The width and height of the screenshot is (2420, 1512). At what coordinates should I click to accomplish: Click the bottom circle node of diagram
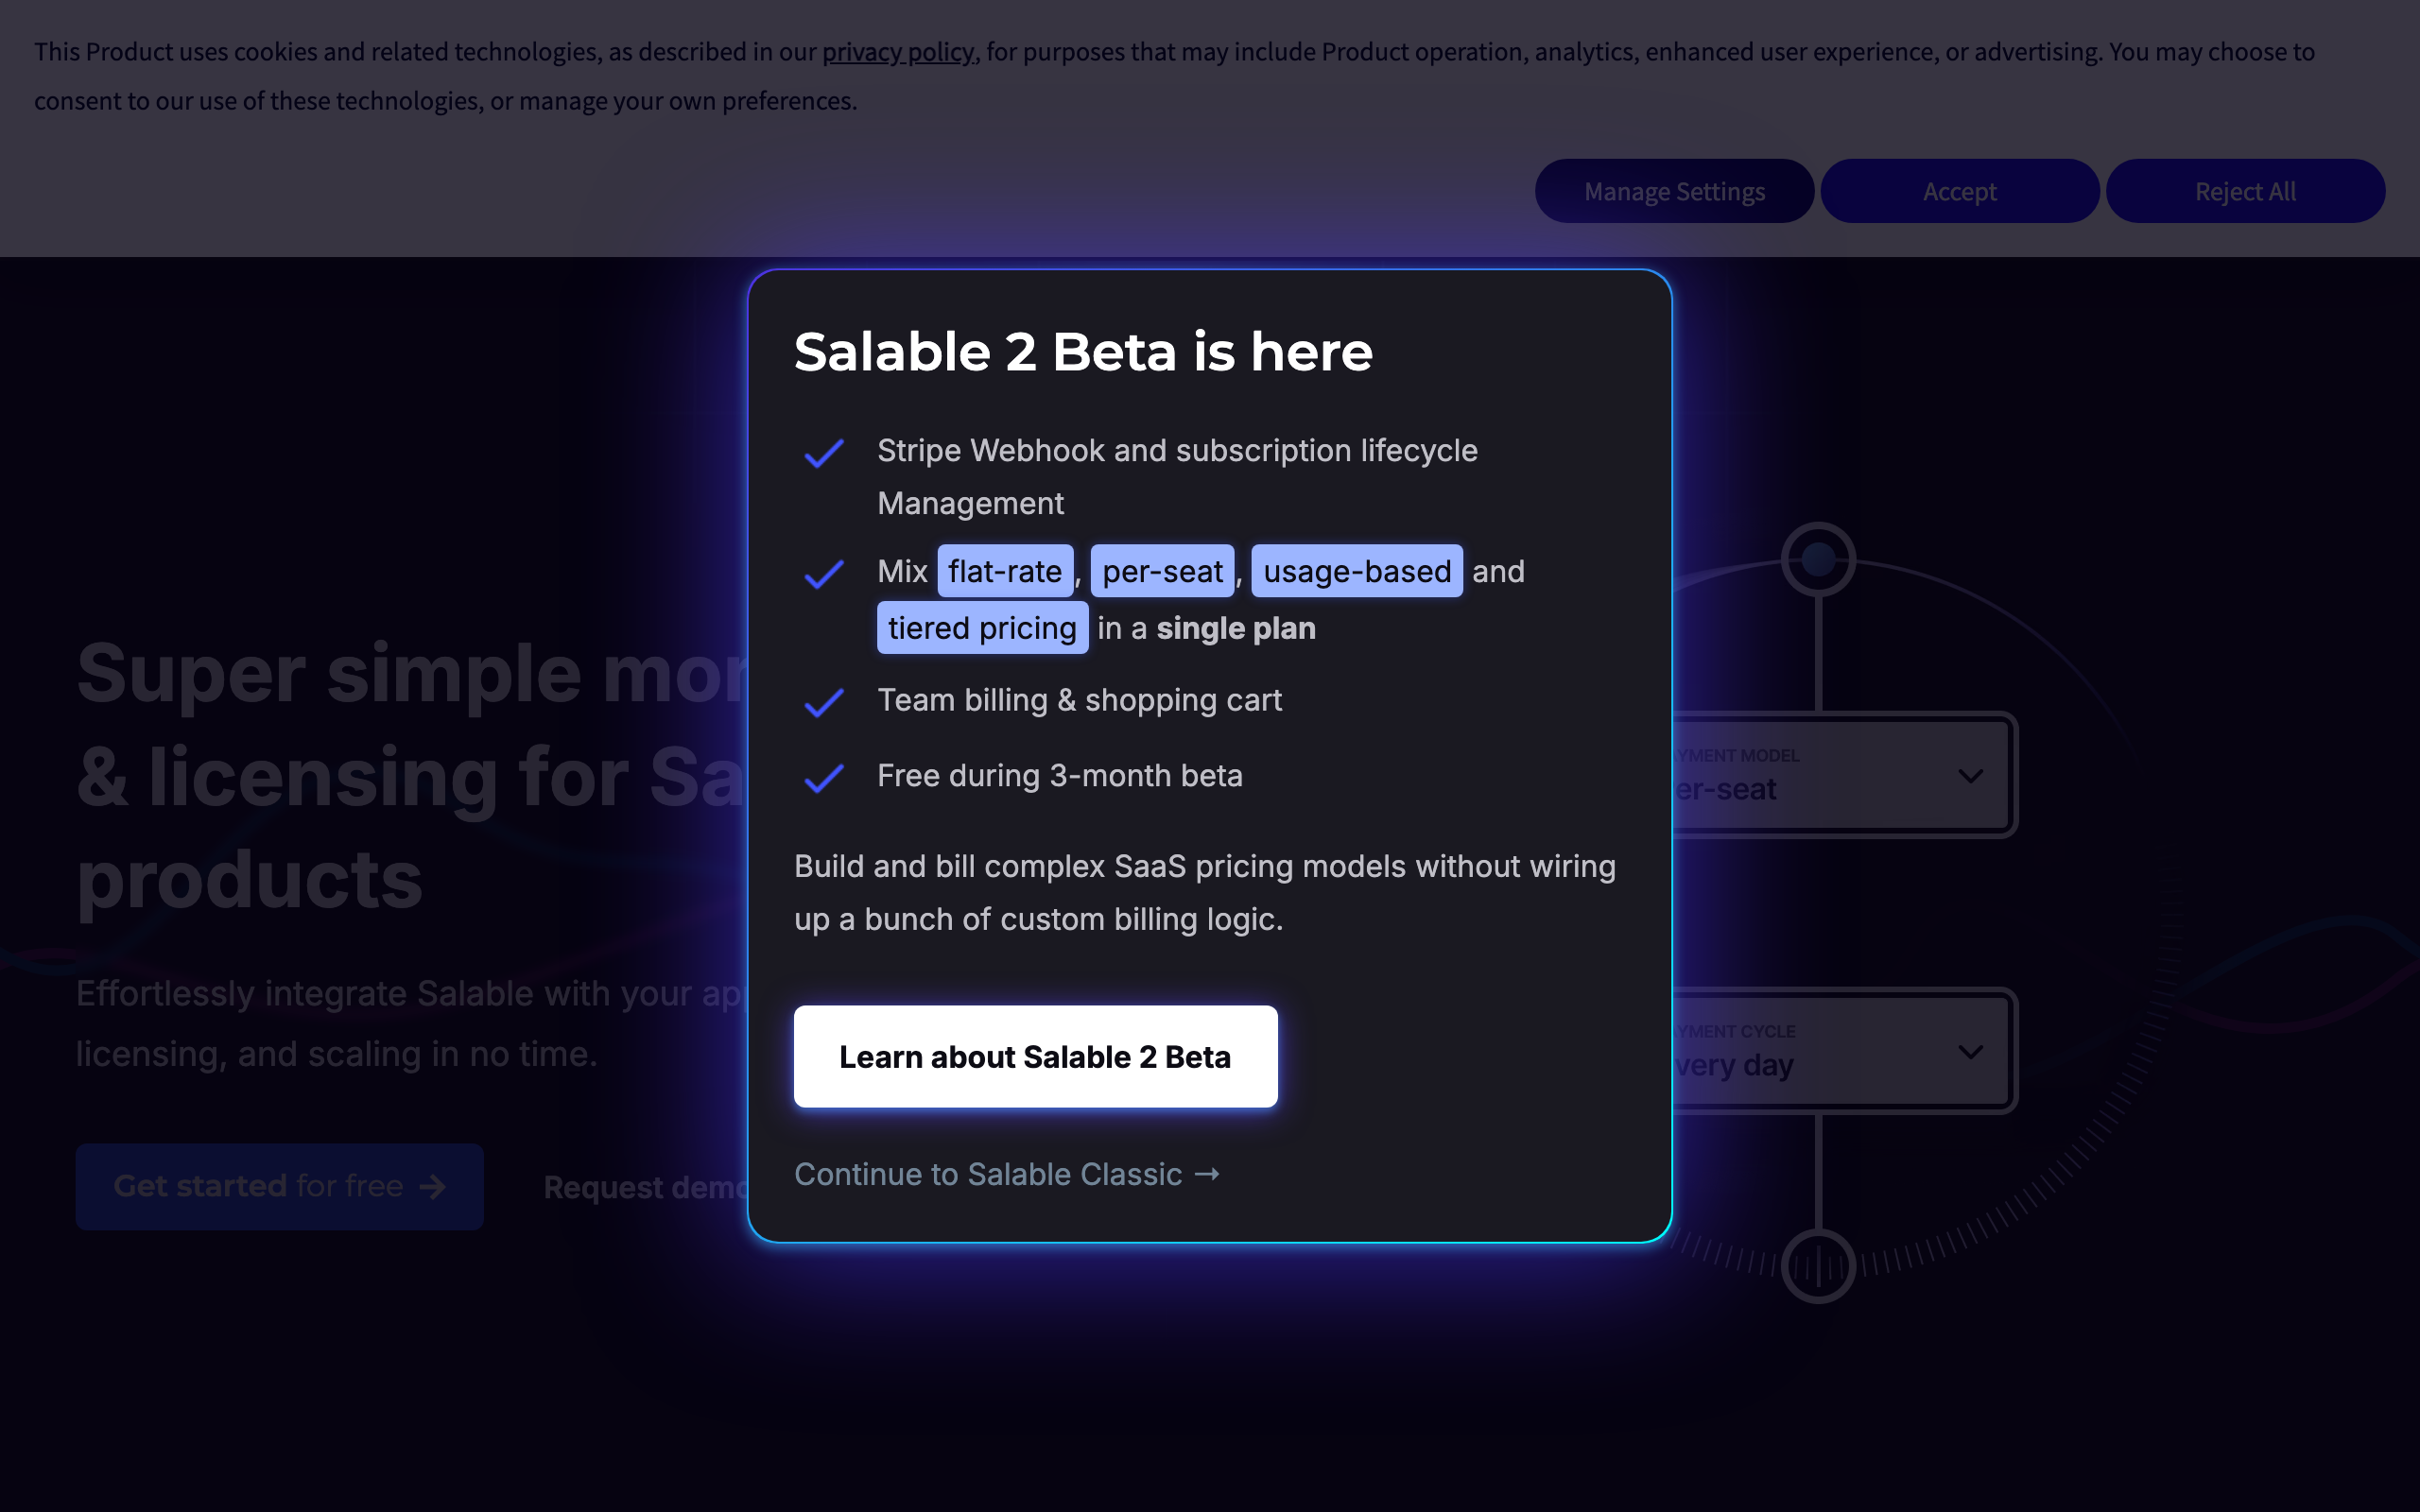point(1817,1267)
